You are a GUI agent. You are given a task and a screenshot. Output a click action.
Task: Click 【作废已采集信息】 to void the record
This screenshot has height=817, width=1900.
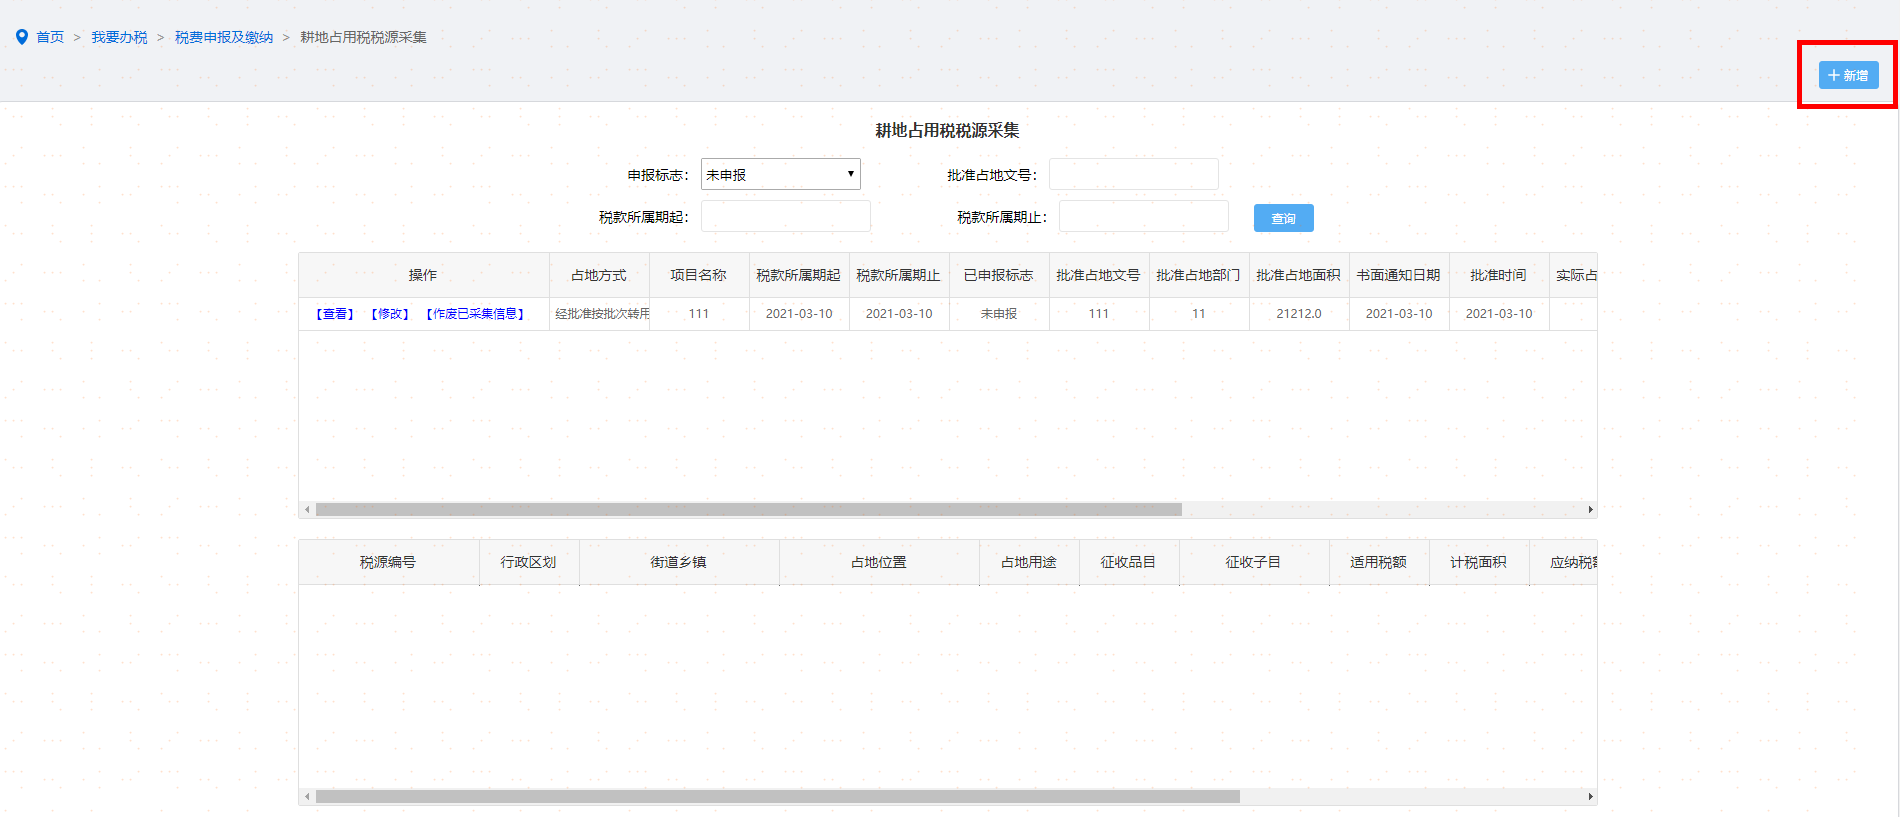coord(475,314)
